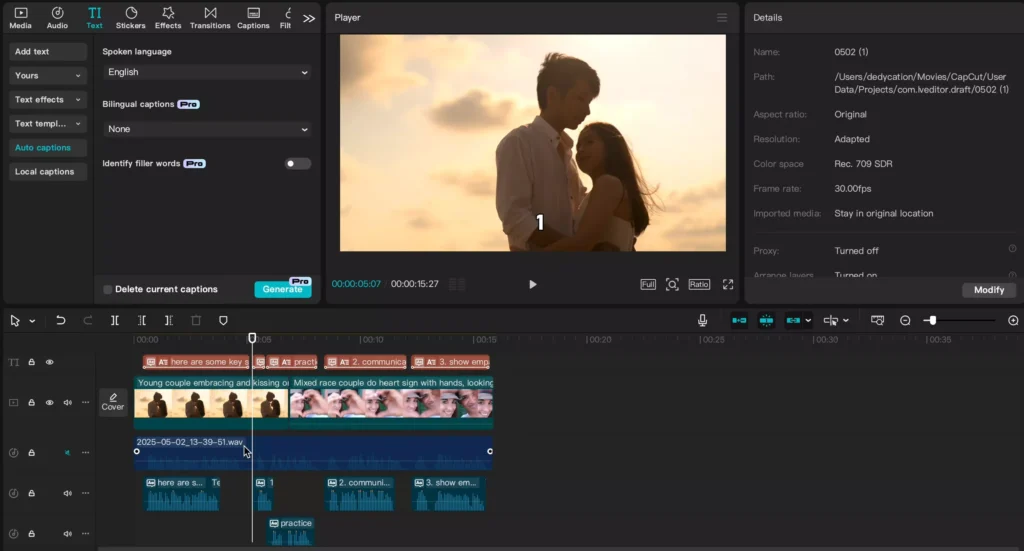The image size is (1024, 551).
Task: Enter fullscreen player mode
Action: click(x=728, y=284)
